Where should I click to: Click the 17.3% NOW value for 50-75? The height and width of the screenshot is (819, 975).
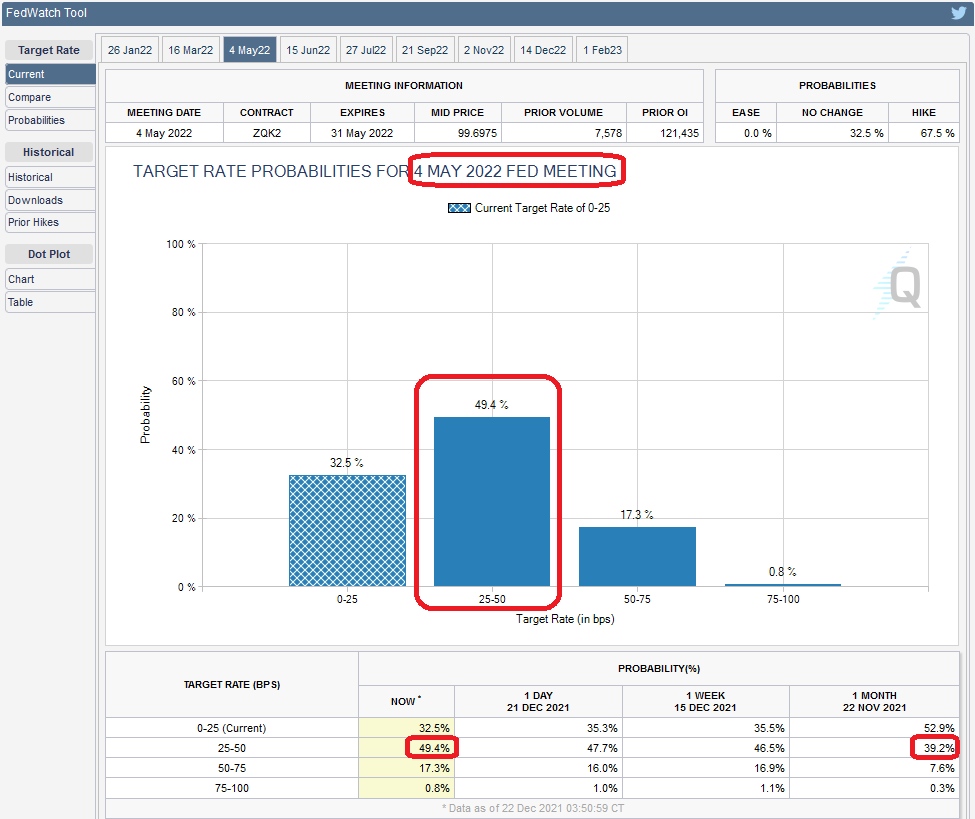click(x=434, y=768)
